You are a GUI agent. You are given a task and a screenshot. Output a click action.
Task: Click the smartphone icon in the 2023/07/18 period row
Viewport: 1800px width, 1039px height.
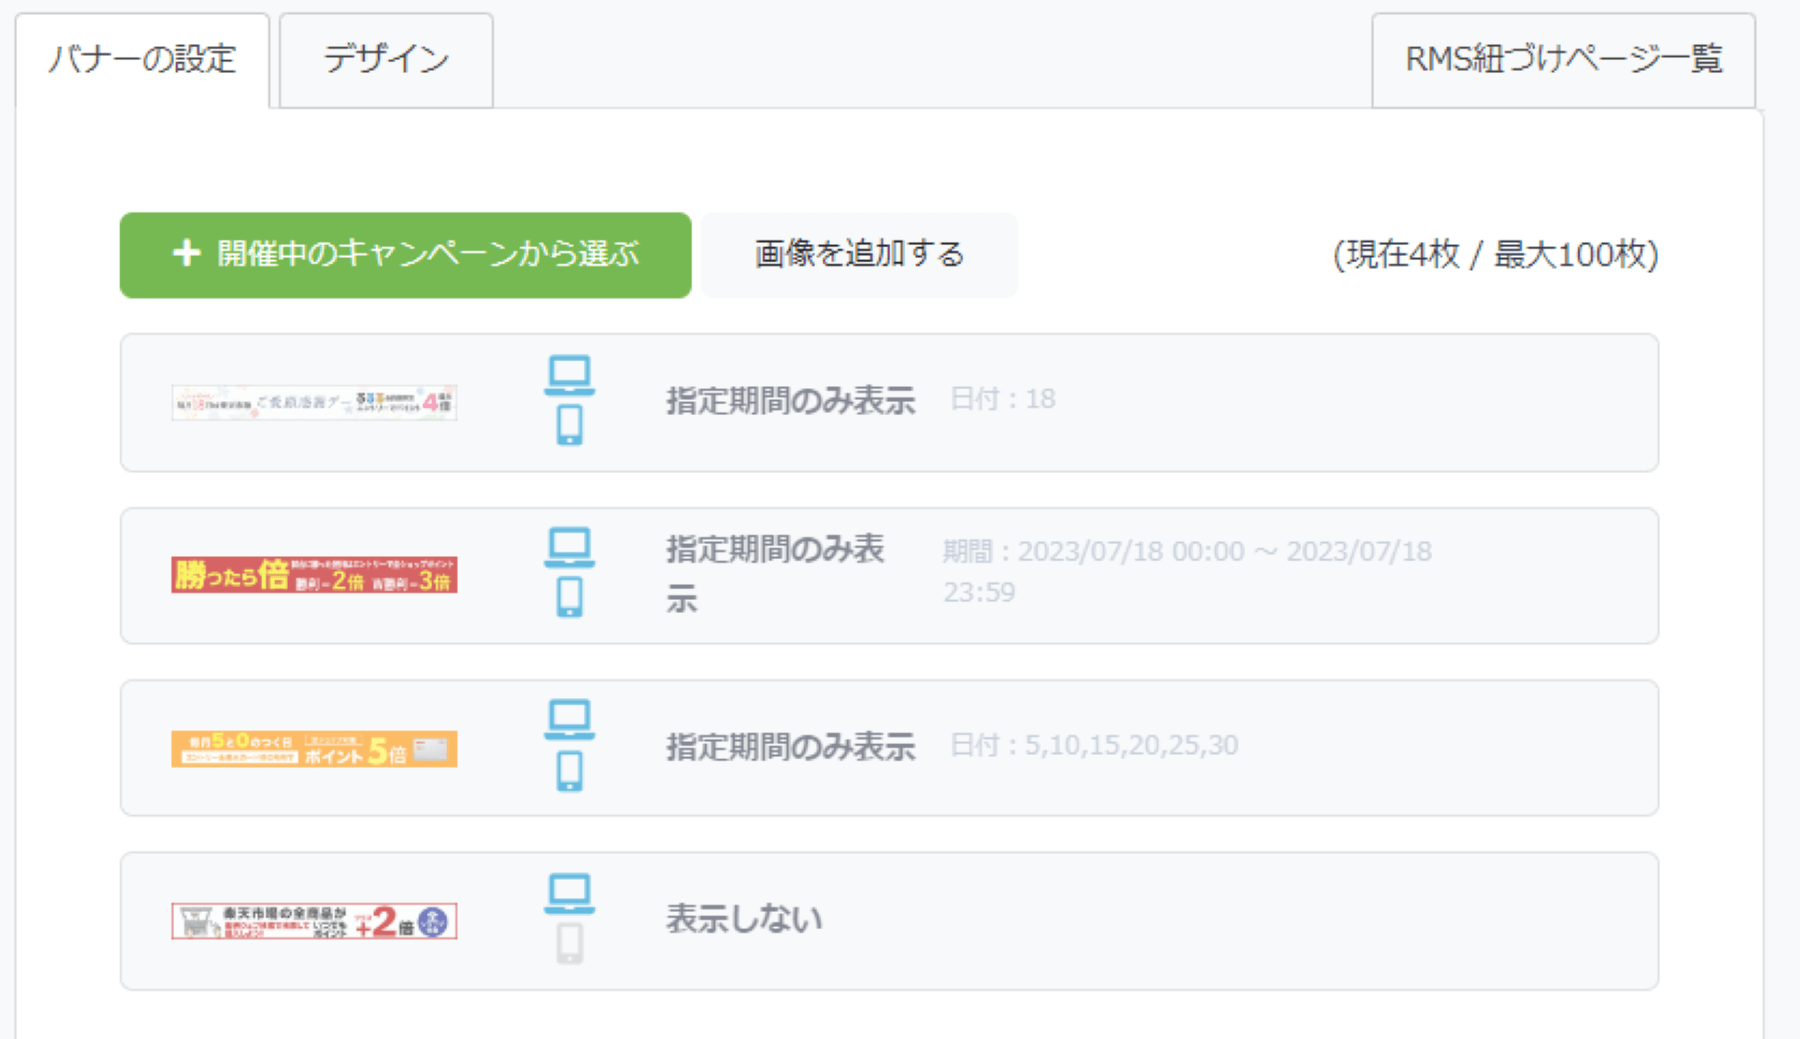coord(570,597)
